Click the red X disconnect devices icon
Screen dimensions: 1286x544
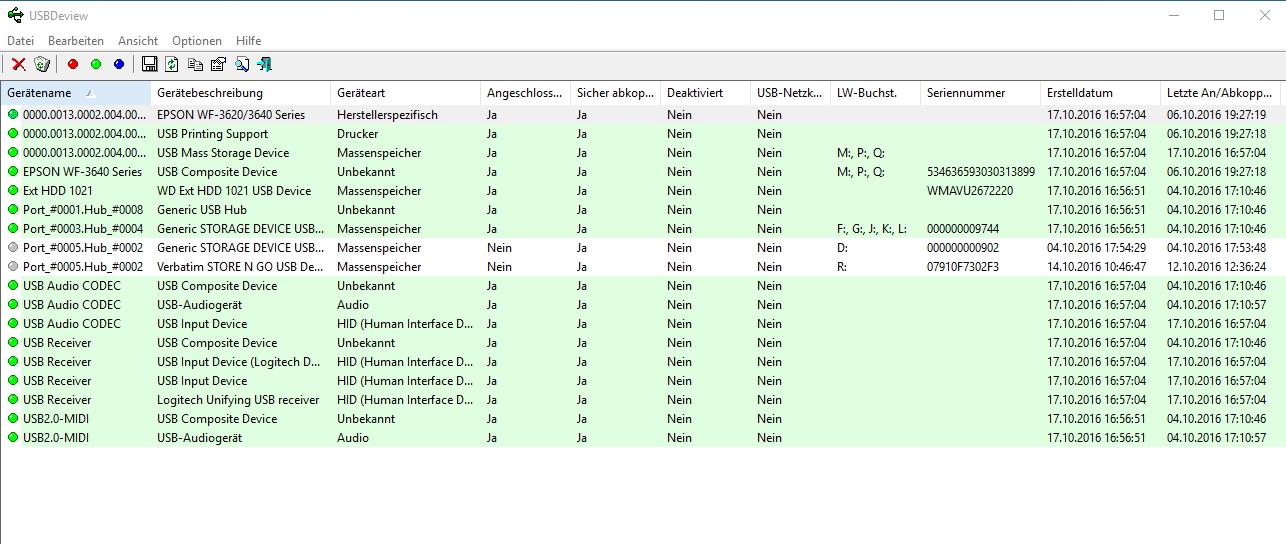coord(19,64)
